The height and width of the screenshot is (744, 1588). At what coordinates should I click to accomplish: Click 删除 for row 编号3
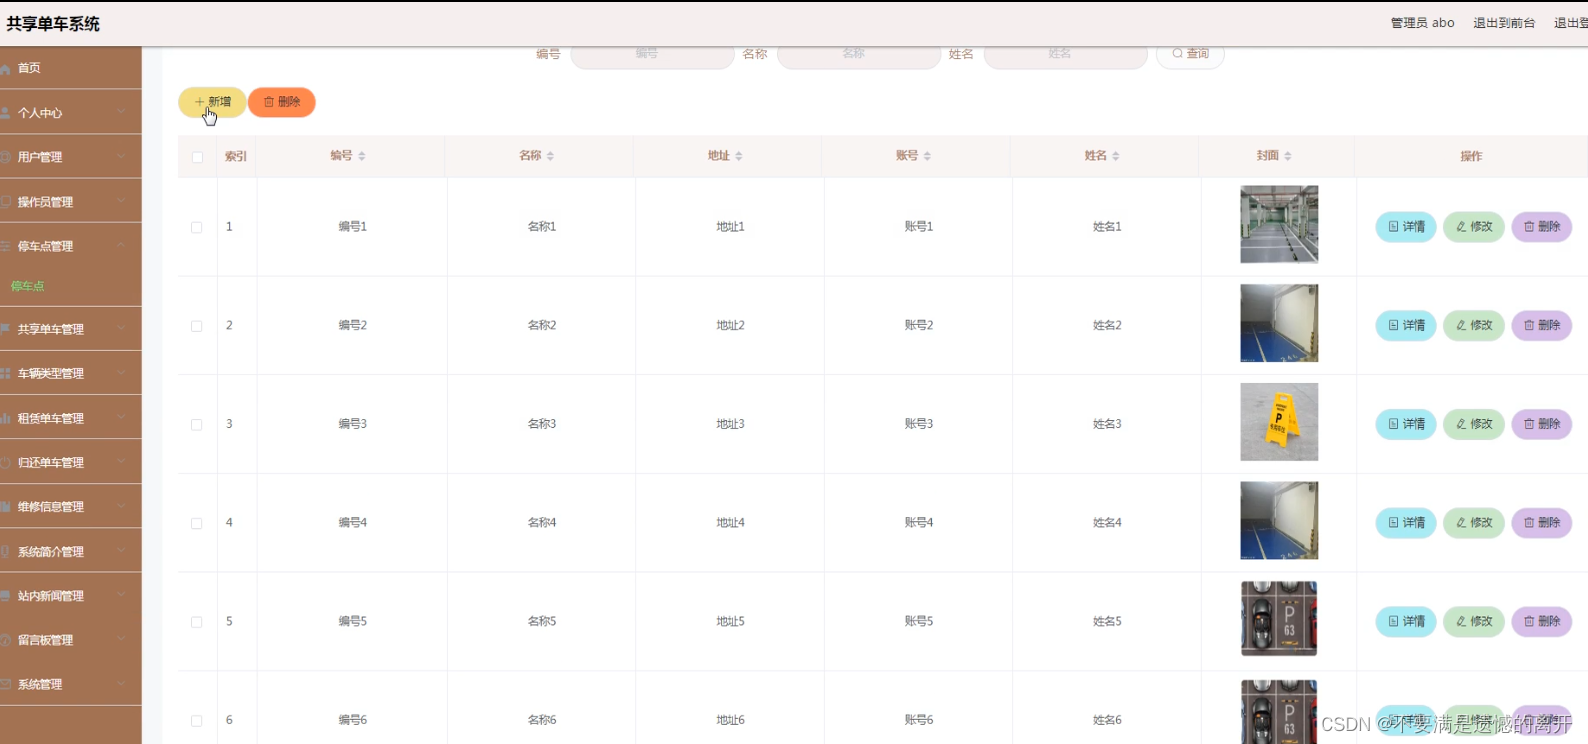point(1542,424)
